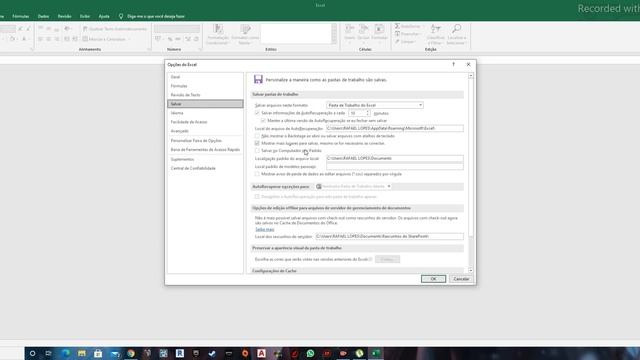Open the save file format dropdown
This screenshot has width=640, height=360.
pyautogui.click(x=375, y=105)
